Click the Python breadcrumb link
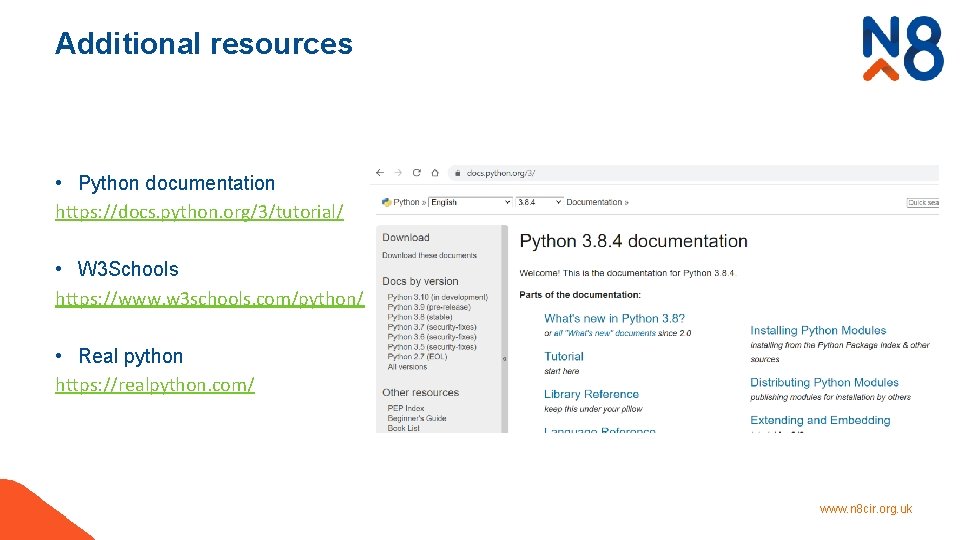This screenshot has height=540, width=960. (406, 202)
